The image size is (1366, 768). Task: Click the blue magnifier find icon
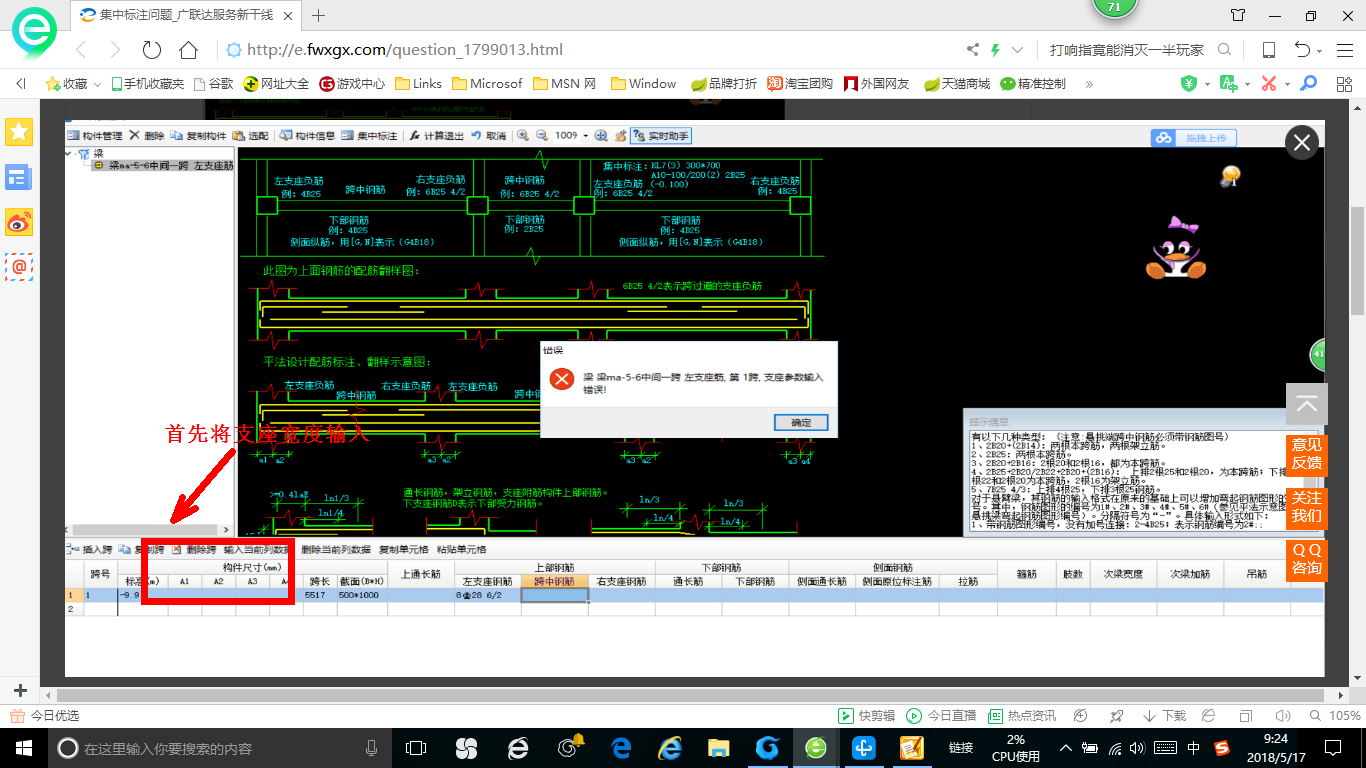point(1308,84)
